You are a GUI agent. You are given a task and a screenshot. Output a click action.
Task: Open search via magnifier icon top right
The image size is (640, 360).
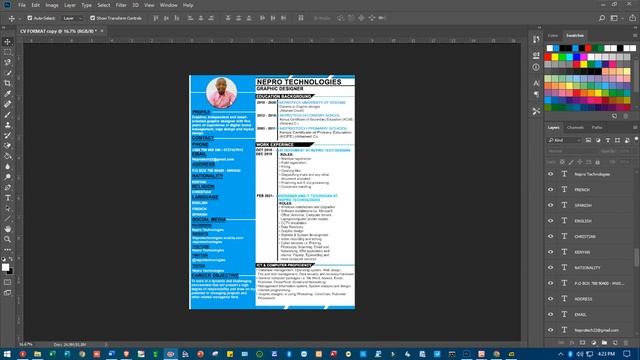(x=602, y=18)
